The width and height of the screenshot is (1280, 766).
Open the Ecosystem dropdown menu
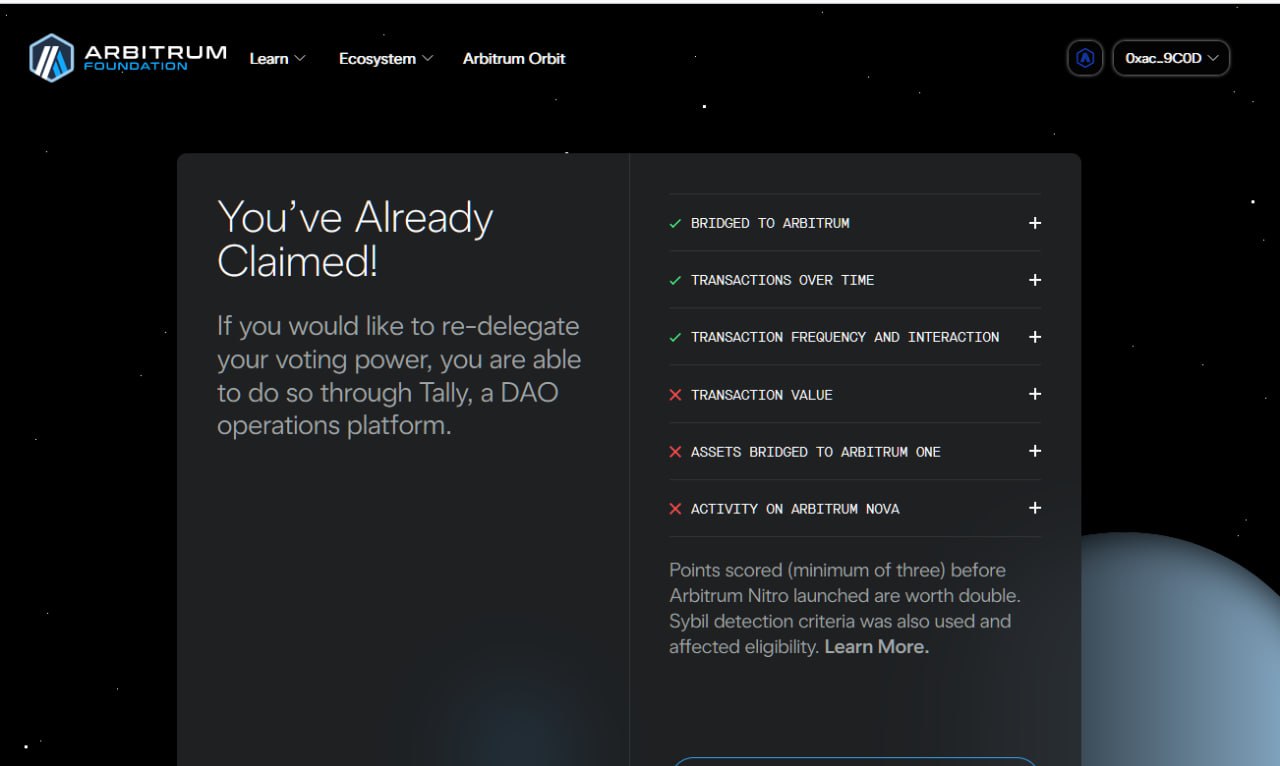(x=386, y=58)
